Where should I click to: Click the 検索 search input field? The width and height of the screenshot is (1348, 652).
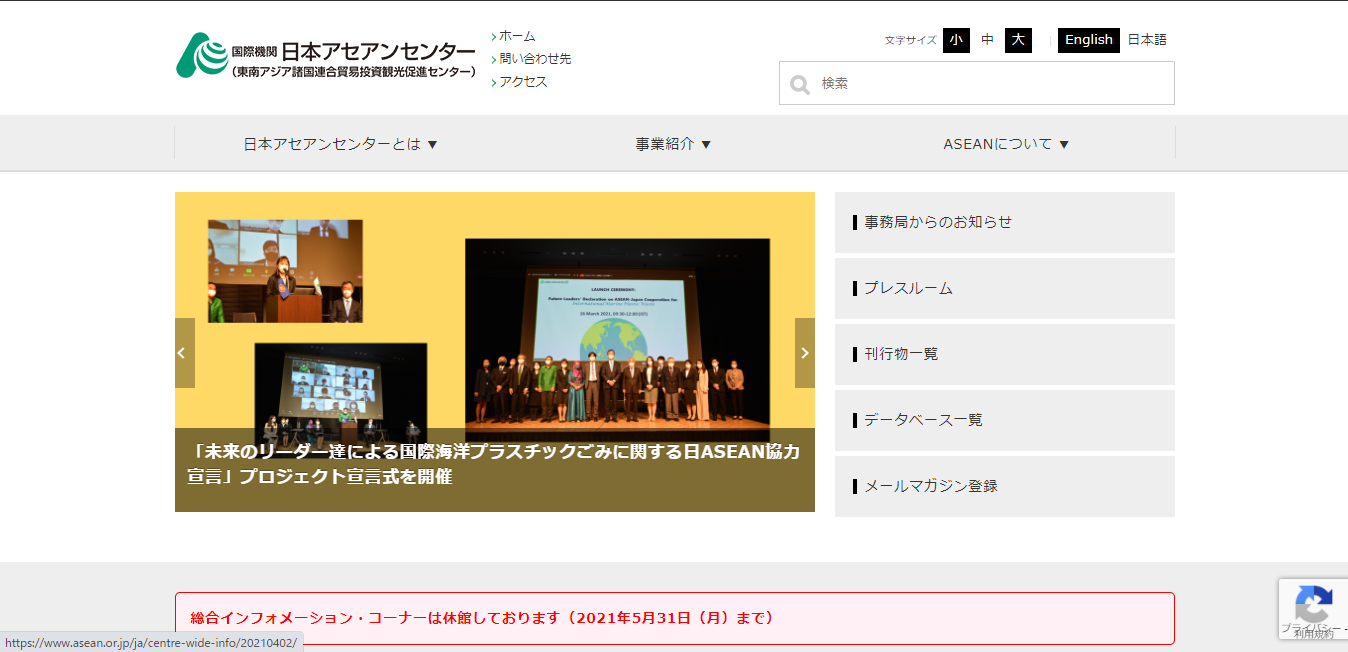pyautogui.click(x=977, y=83)
